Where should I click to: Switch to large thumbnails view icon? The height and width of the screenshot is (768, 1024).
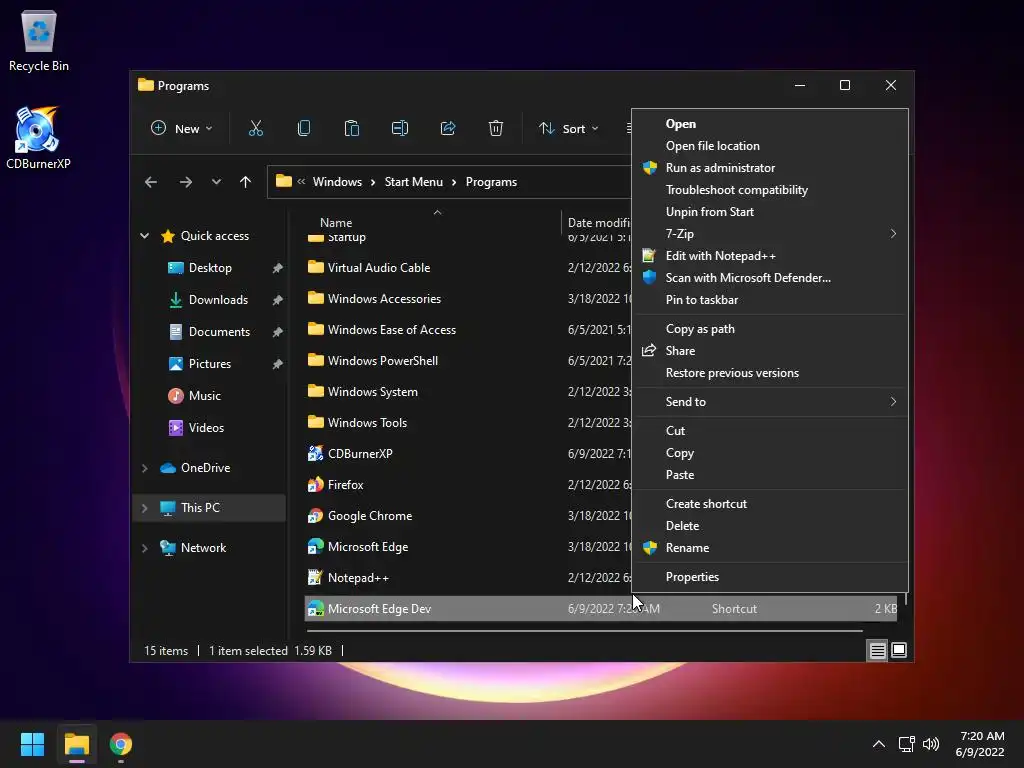coord(899,650)
